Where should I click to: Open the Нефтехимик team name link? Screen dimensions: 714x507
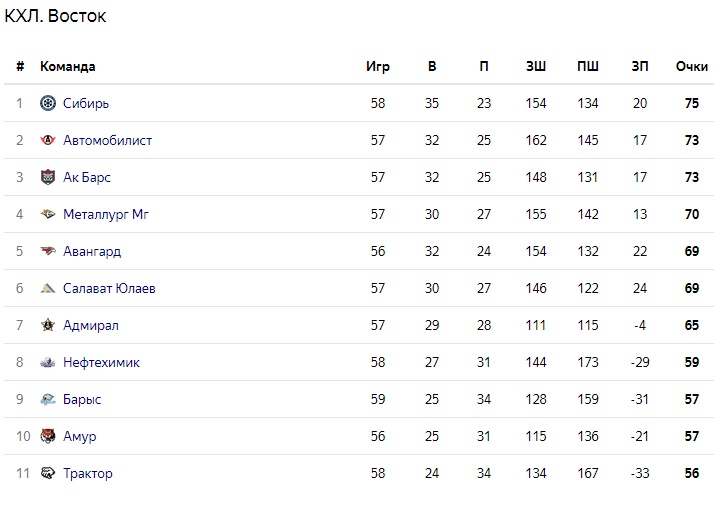click(101, 362)
